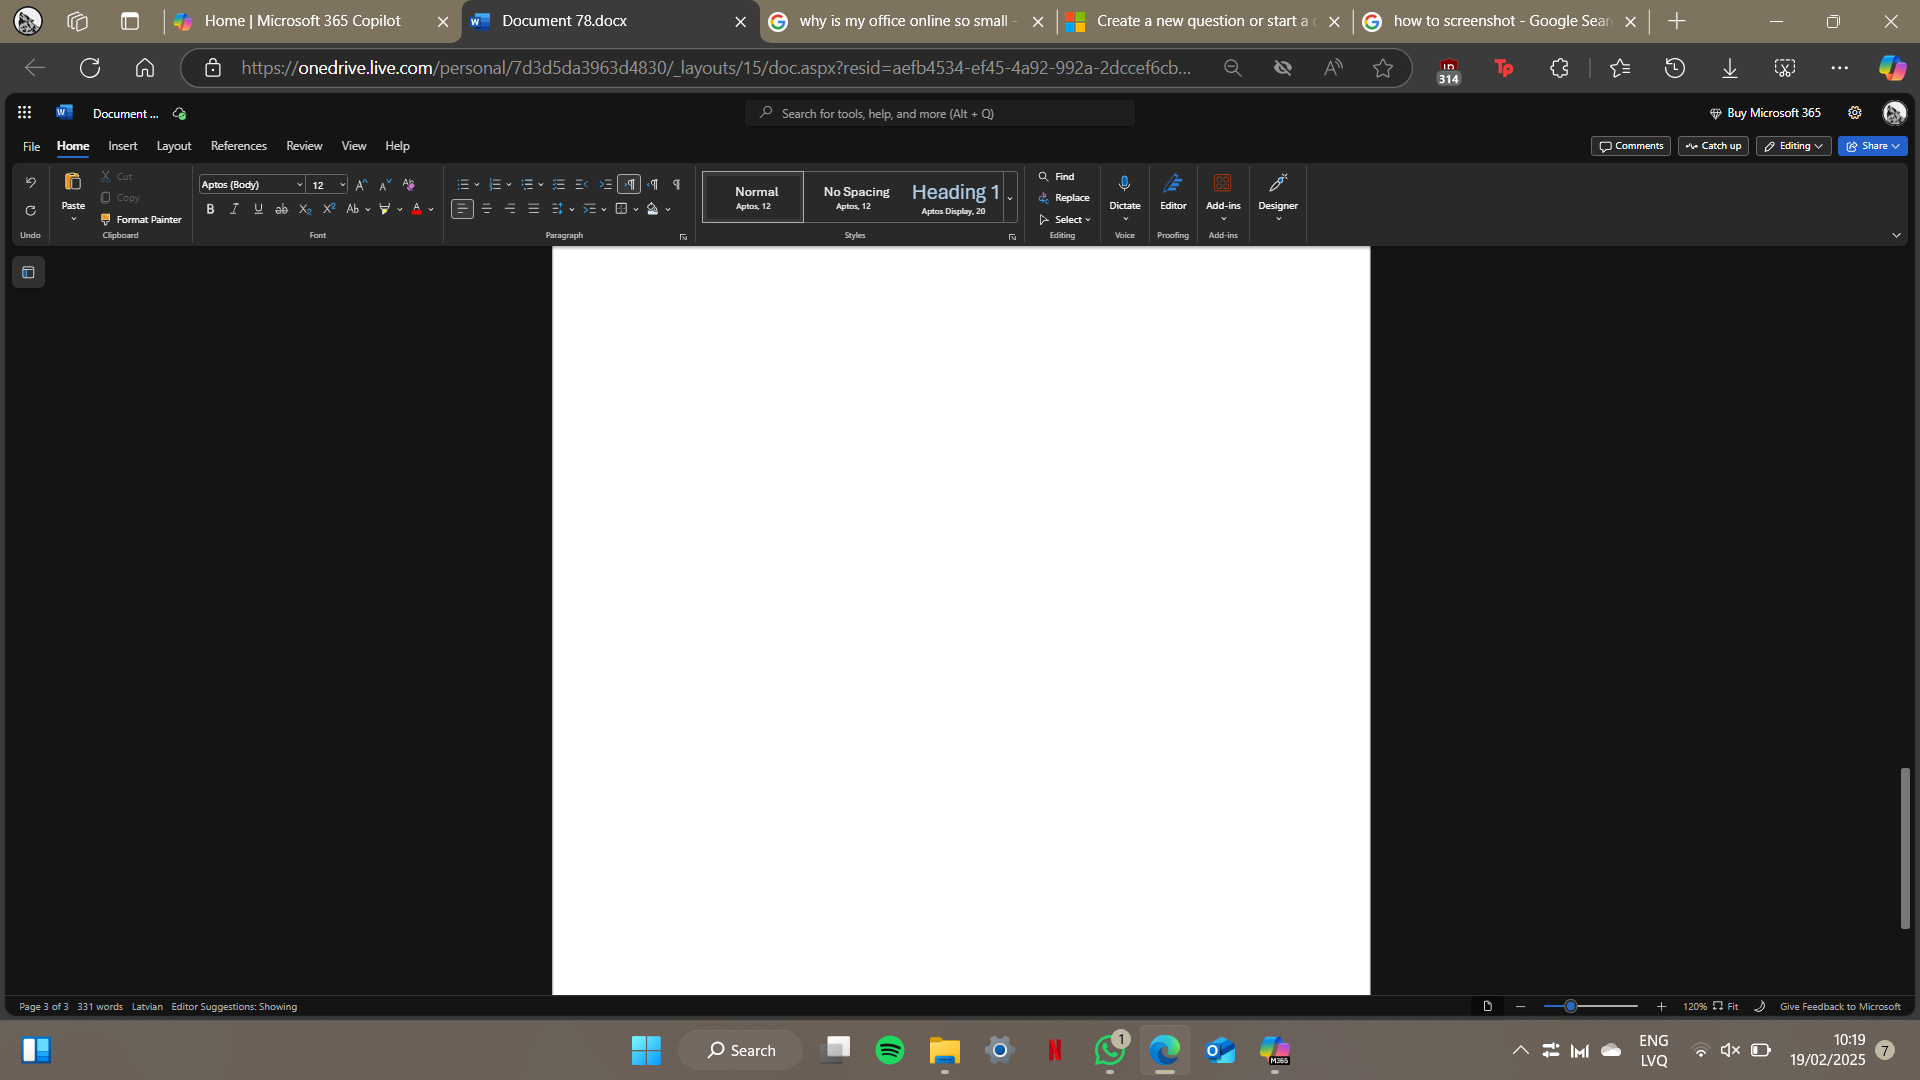Click the Comments button
This screenshot has height=1080, width=1920.
pyautogui.click(x=1631, y=146)
